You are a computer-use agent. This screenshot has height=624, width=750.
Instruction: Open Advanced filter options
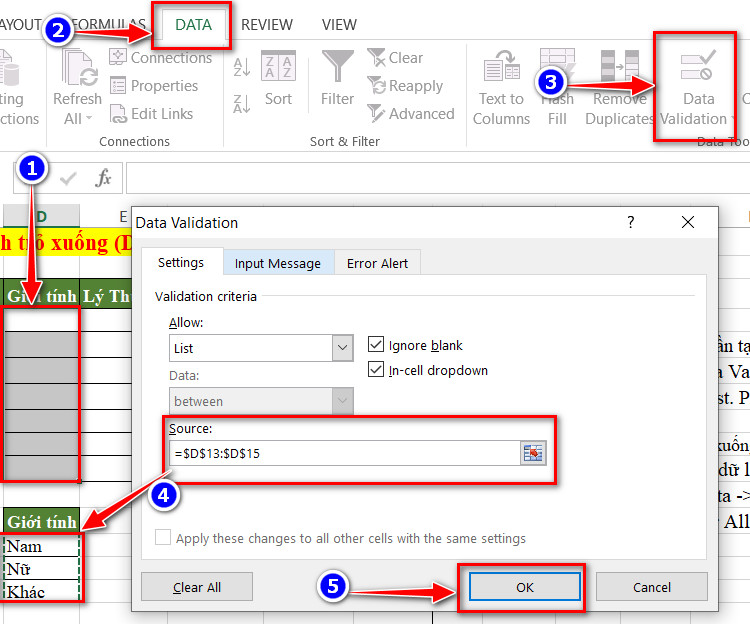[x=411, y=114]
